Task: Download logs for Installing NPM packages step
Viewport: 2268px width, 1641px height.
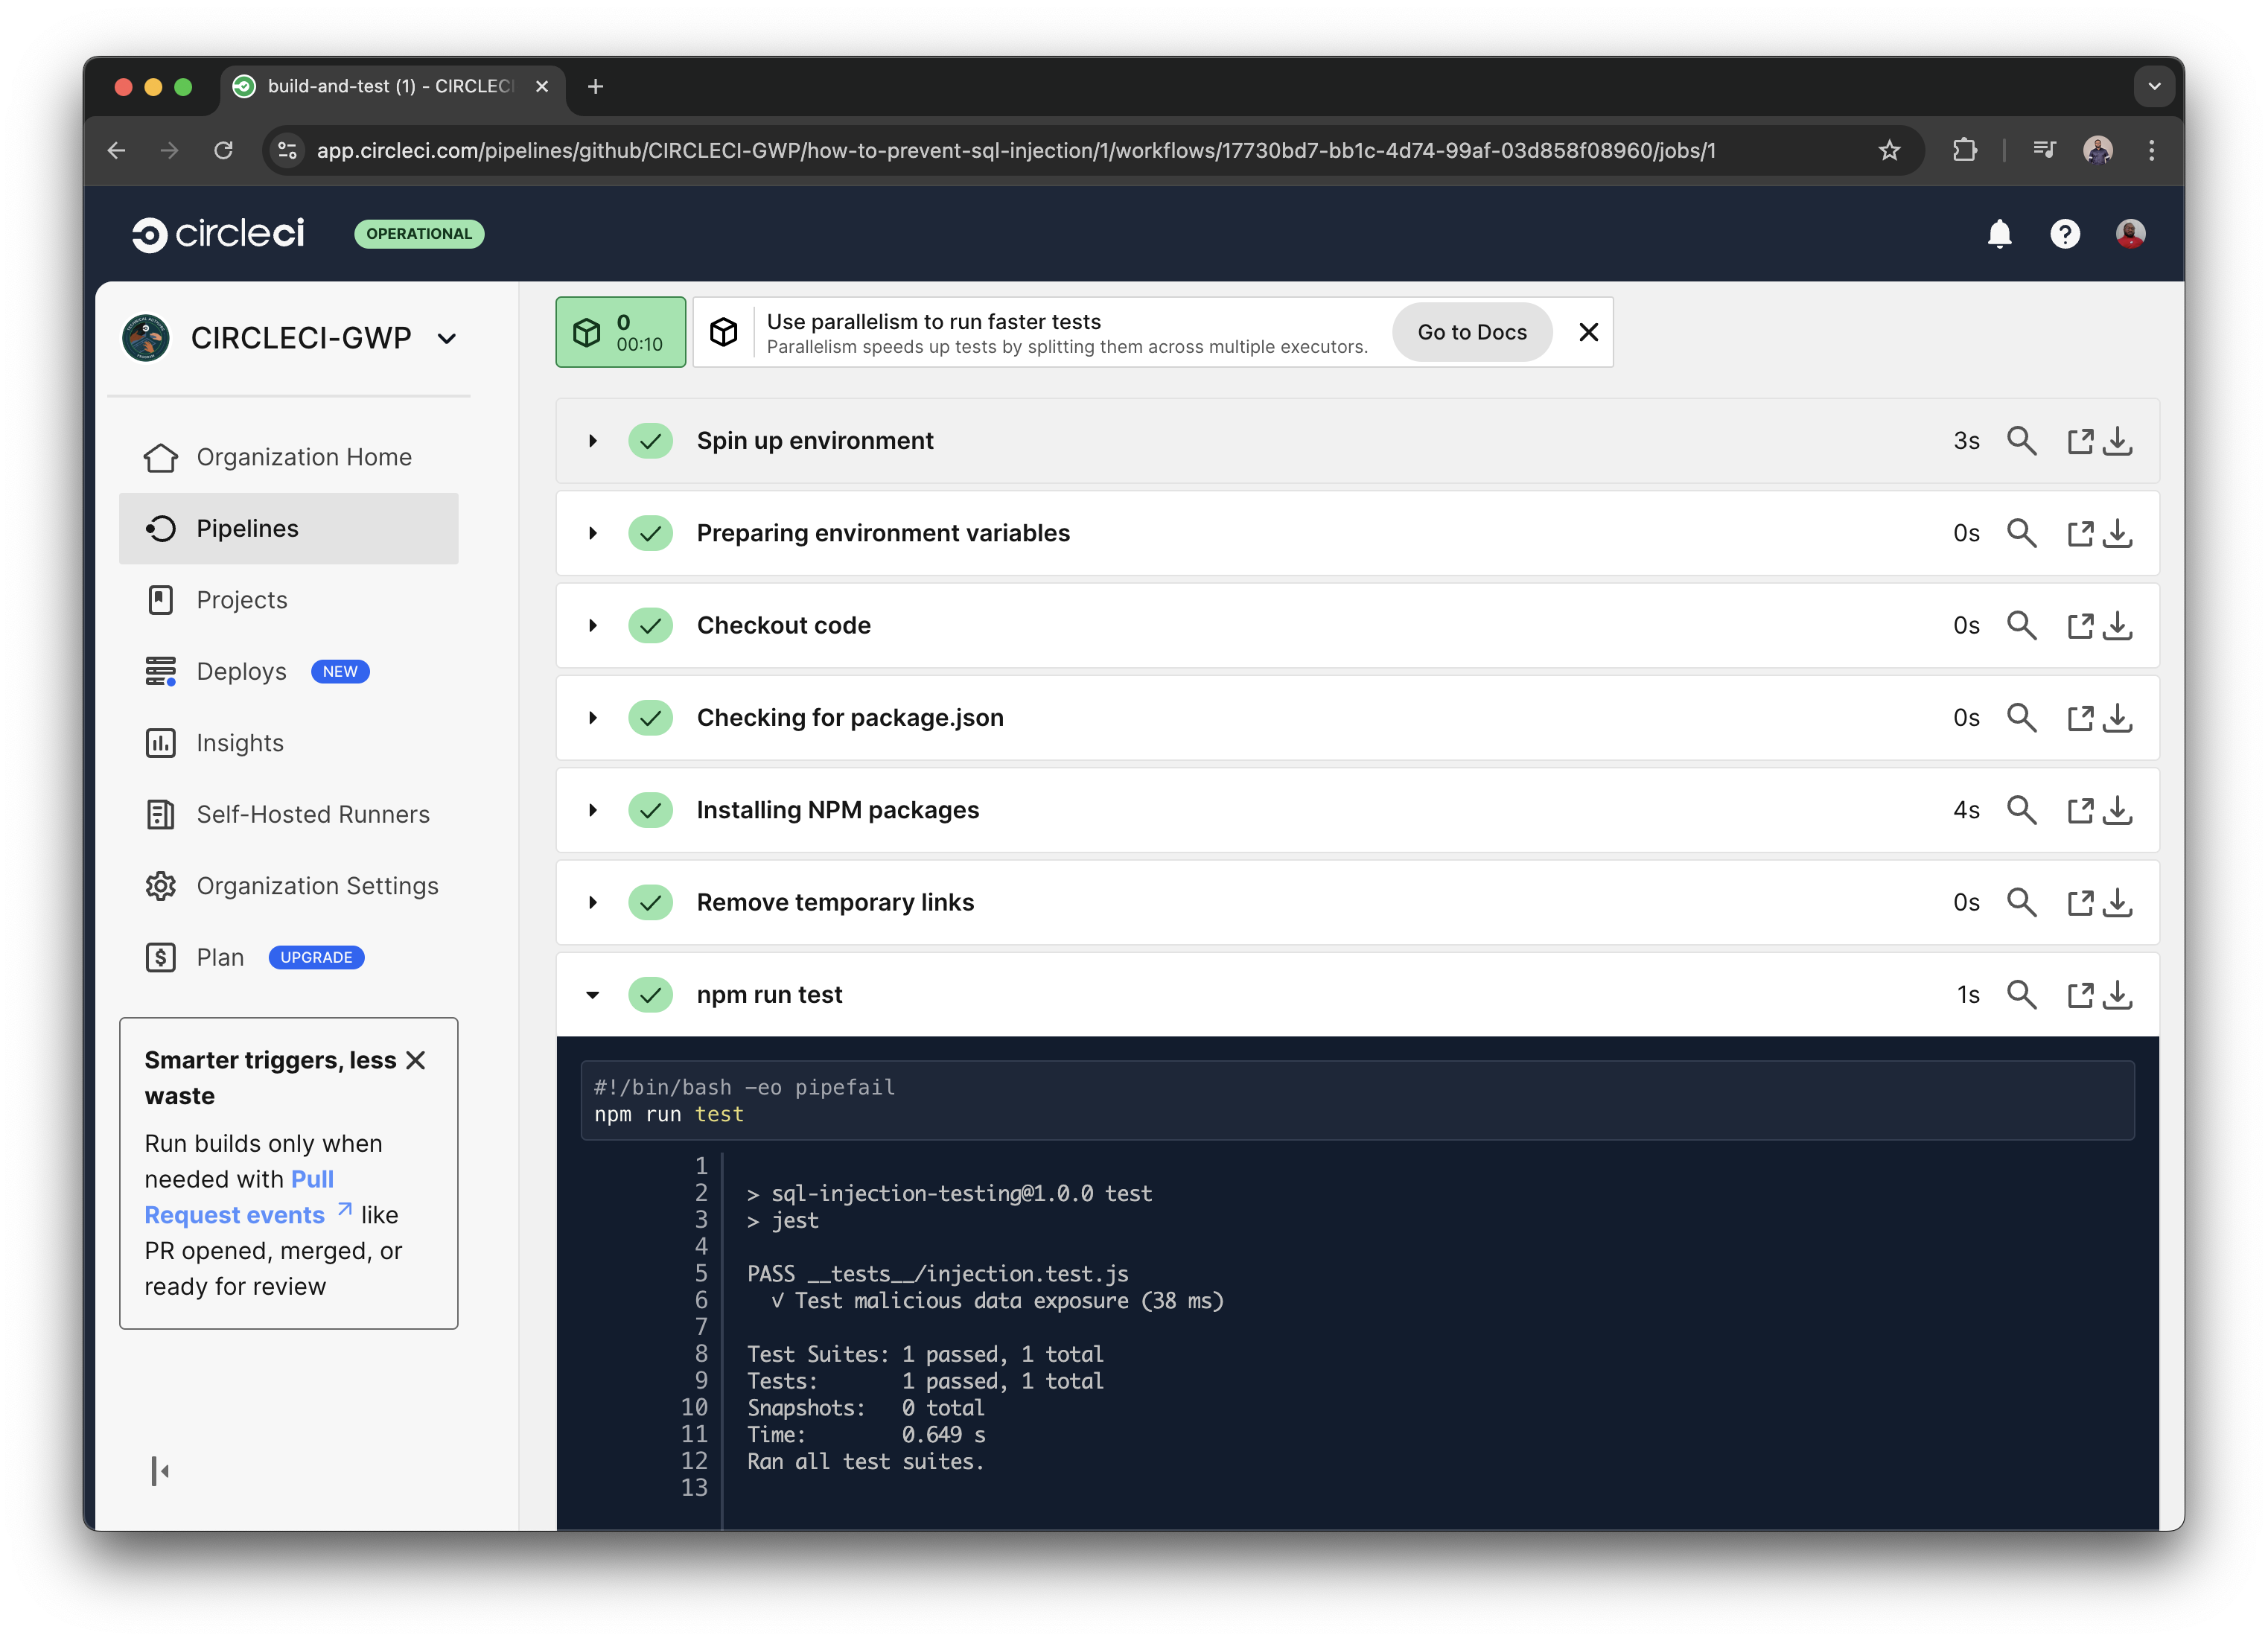Action: (x=2118, y=810)
